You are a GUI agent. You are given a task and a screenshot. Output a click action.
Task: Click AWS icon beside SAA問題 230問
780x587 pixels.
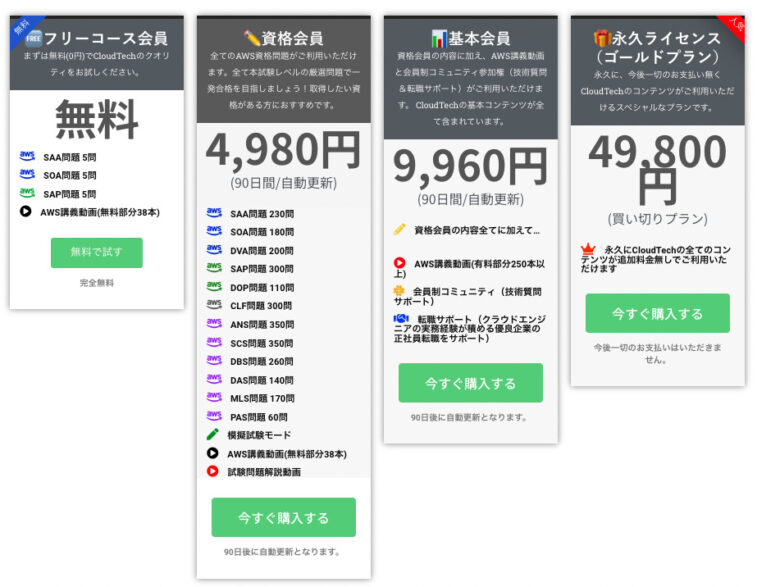pos(214,213)
